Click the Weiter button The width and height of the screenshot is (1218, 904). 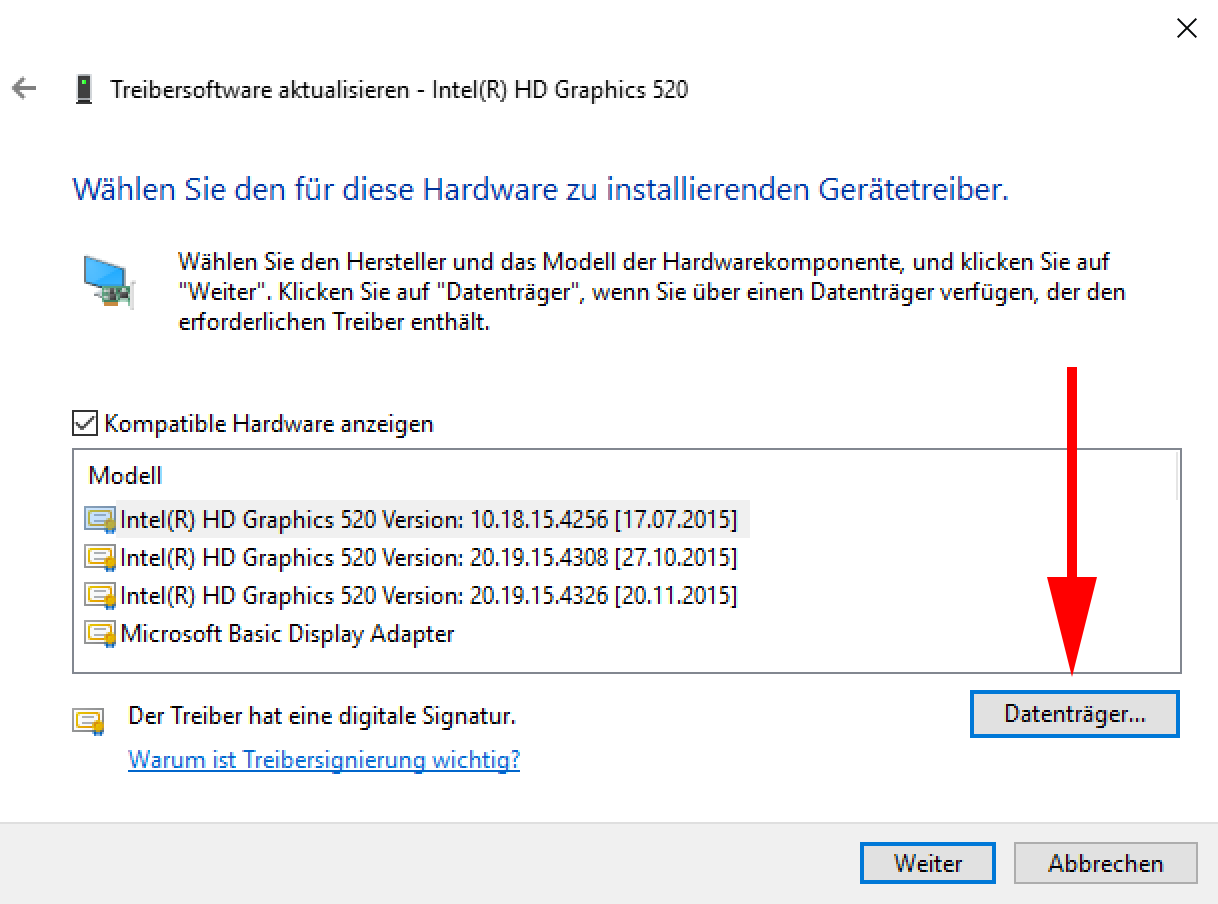pyautogui.click(x=927, y=863)
